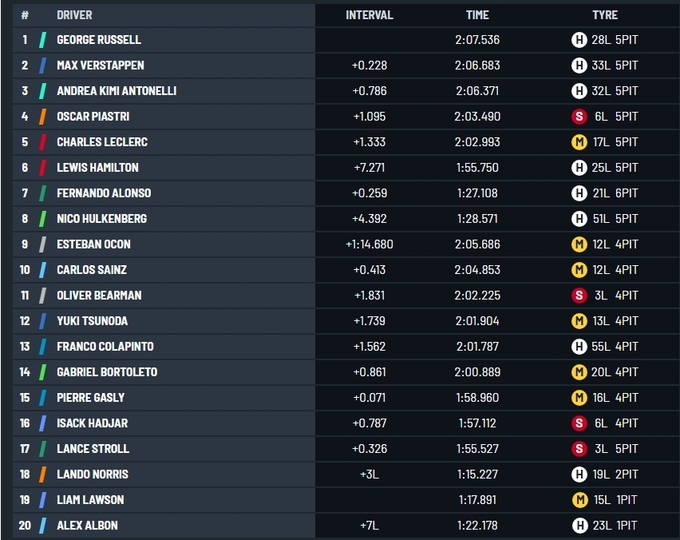Click Franco Colapinto's hard tyre icon
The width and height of the screenshot is (680, 540).
578,346
